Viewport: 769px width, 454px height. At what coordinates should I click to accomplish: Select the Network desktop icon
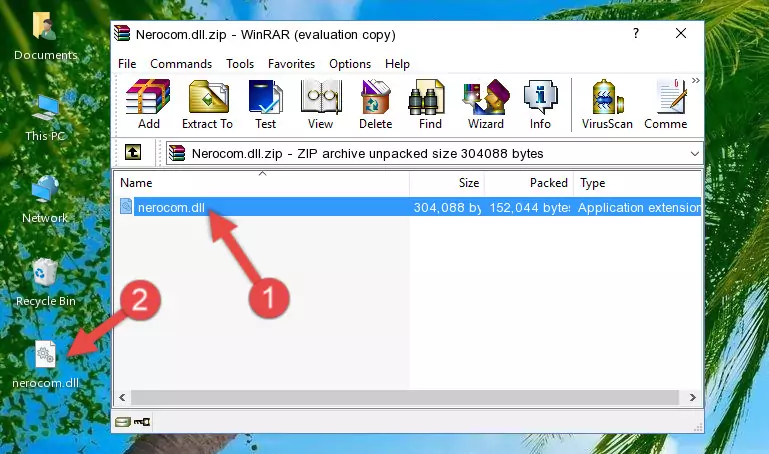pyautogui.click(x=45, y=200)
